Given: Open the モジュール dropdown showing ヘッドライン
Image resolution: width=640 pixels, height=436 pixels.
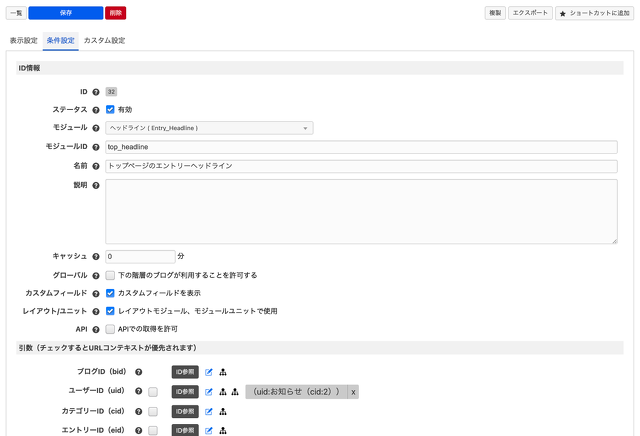Looking at the screenshot, I should 208,128.
